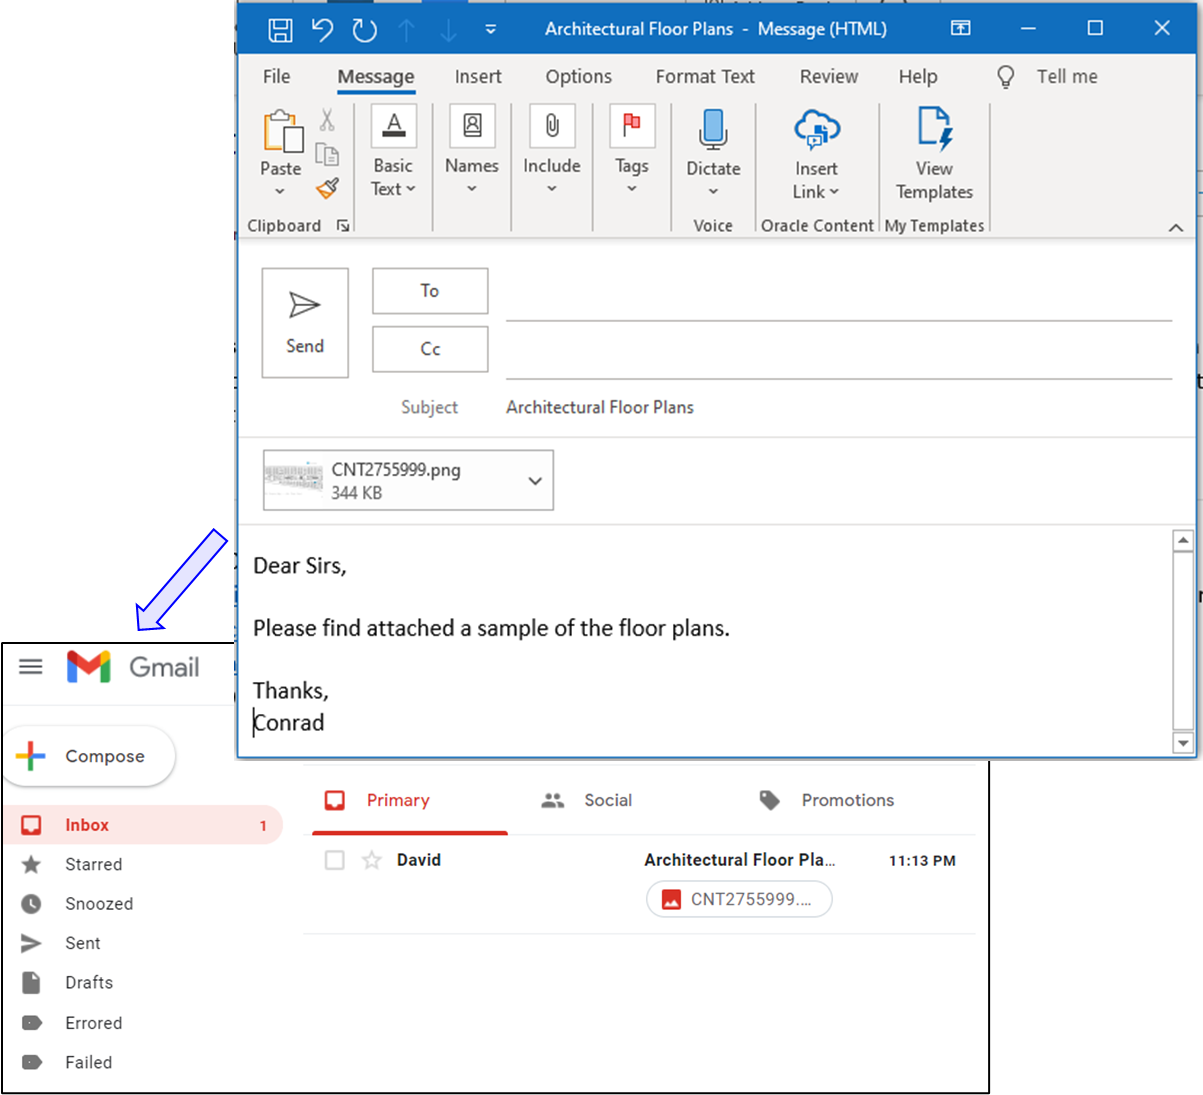The width and height of the screenshot is (1203, 1095).
Task: Switch to the Format Text tab
Action: click(704, 76)
